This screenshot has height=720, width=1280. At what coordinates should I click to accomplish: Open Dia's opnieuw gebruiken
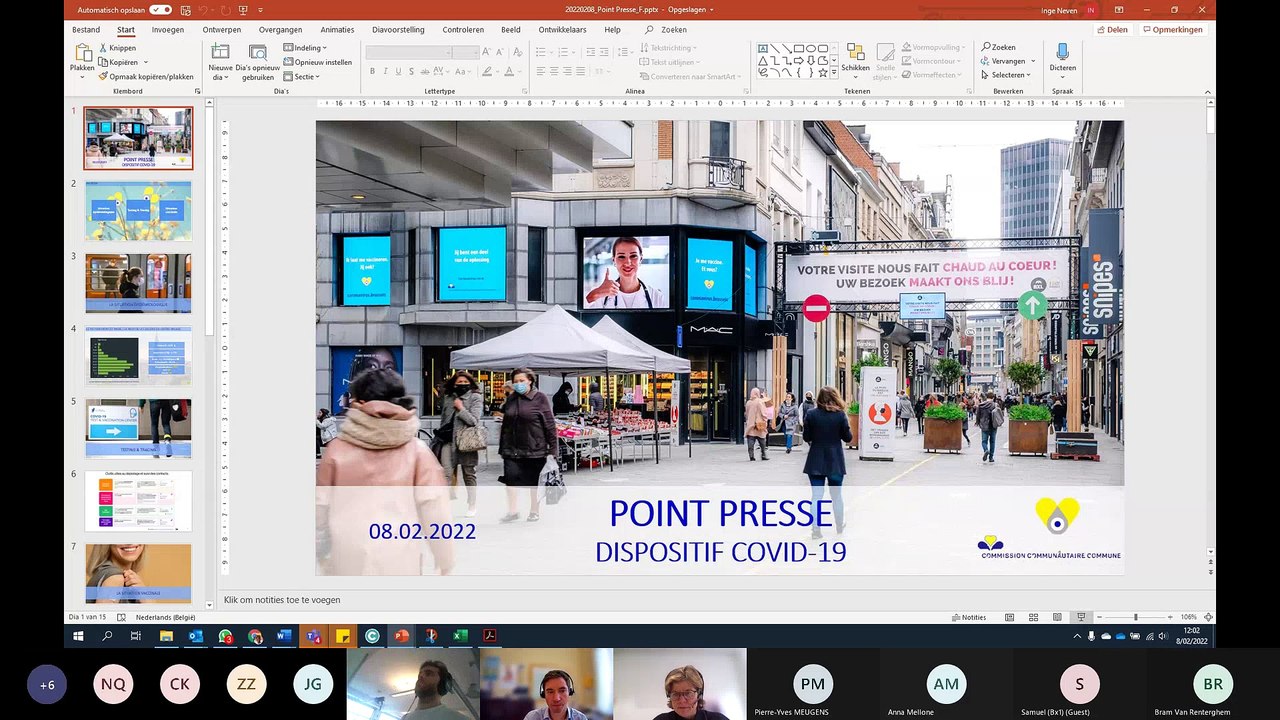(x=258, y=53)
